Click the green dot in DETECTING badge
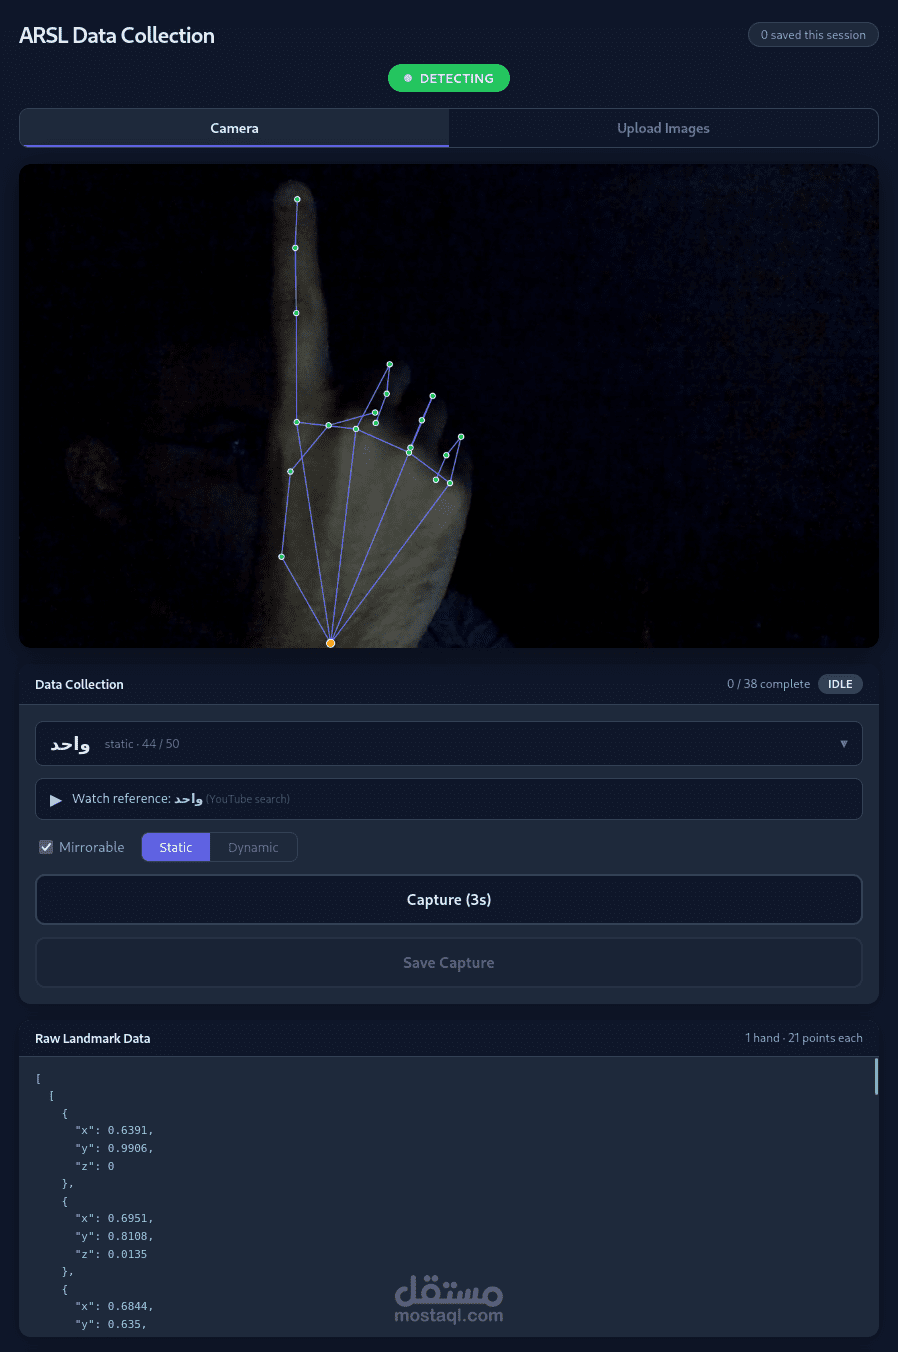This screenshot has width=898, height=1352. coord(408,78)
